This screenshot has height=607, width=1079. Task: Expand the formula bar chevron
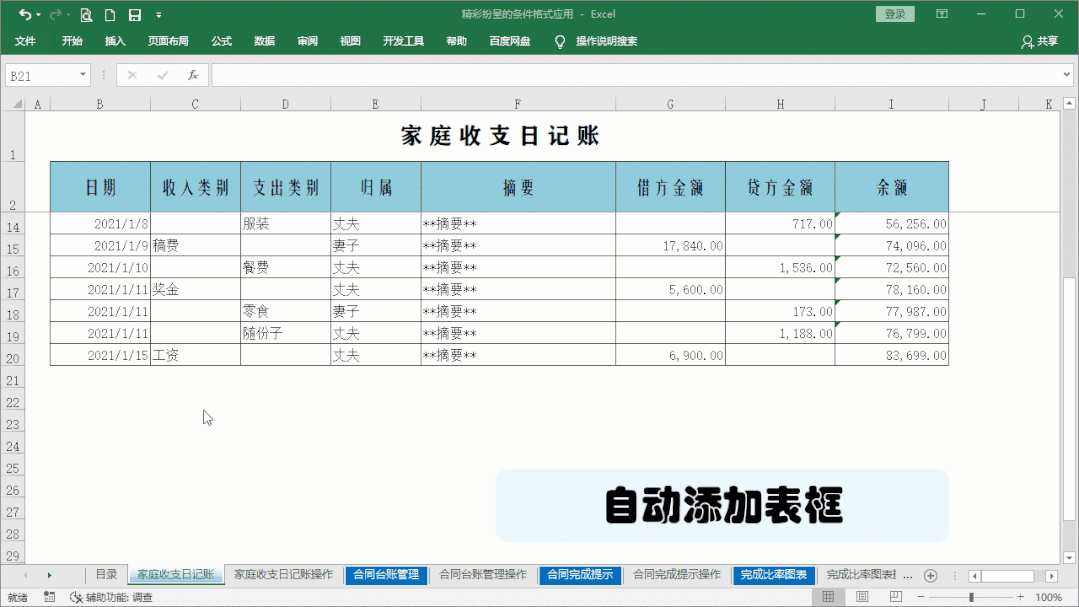[x=1067, y=75]
